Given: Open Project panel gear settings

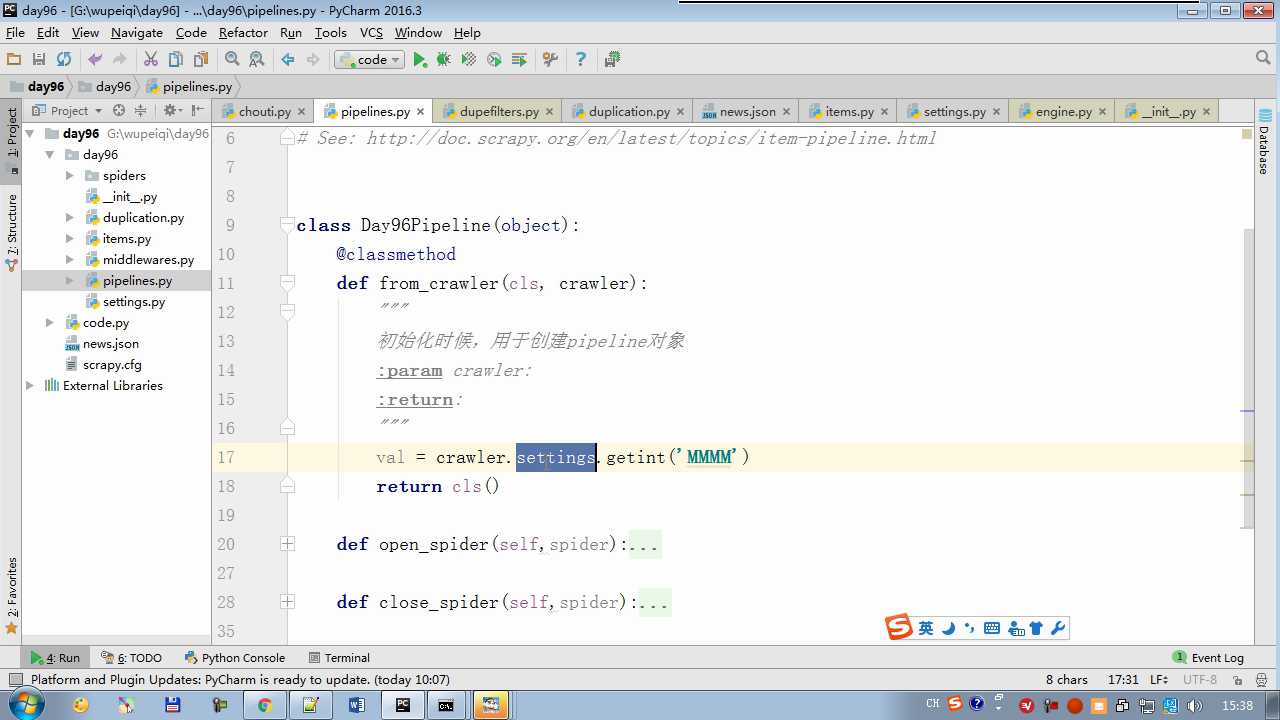Looking at the screenshot, I should pos(171,111).
